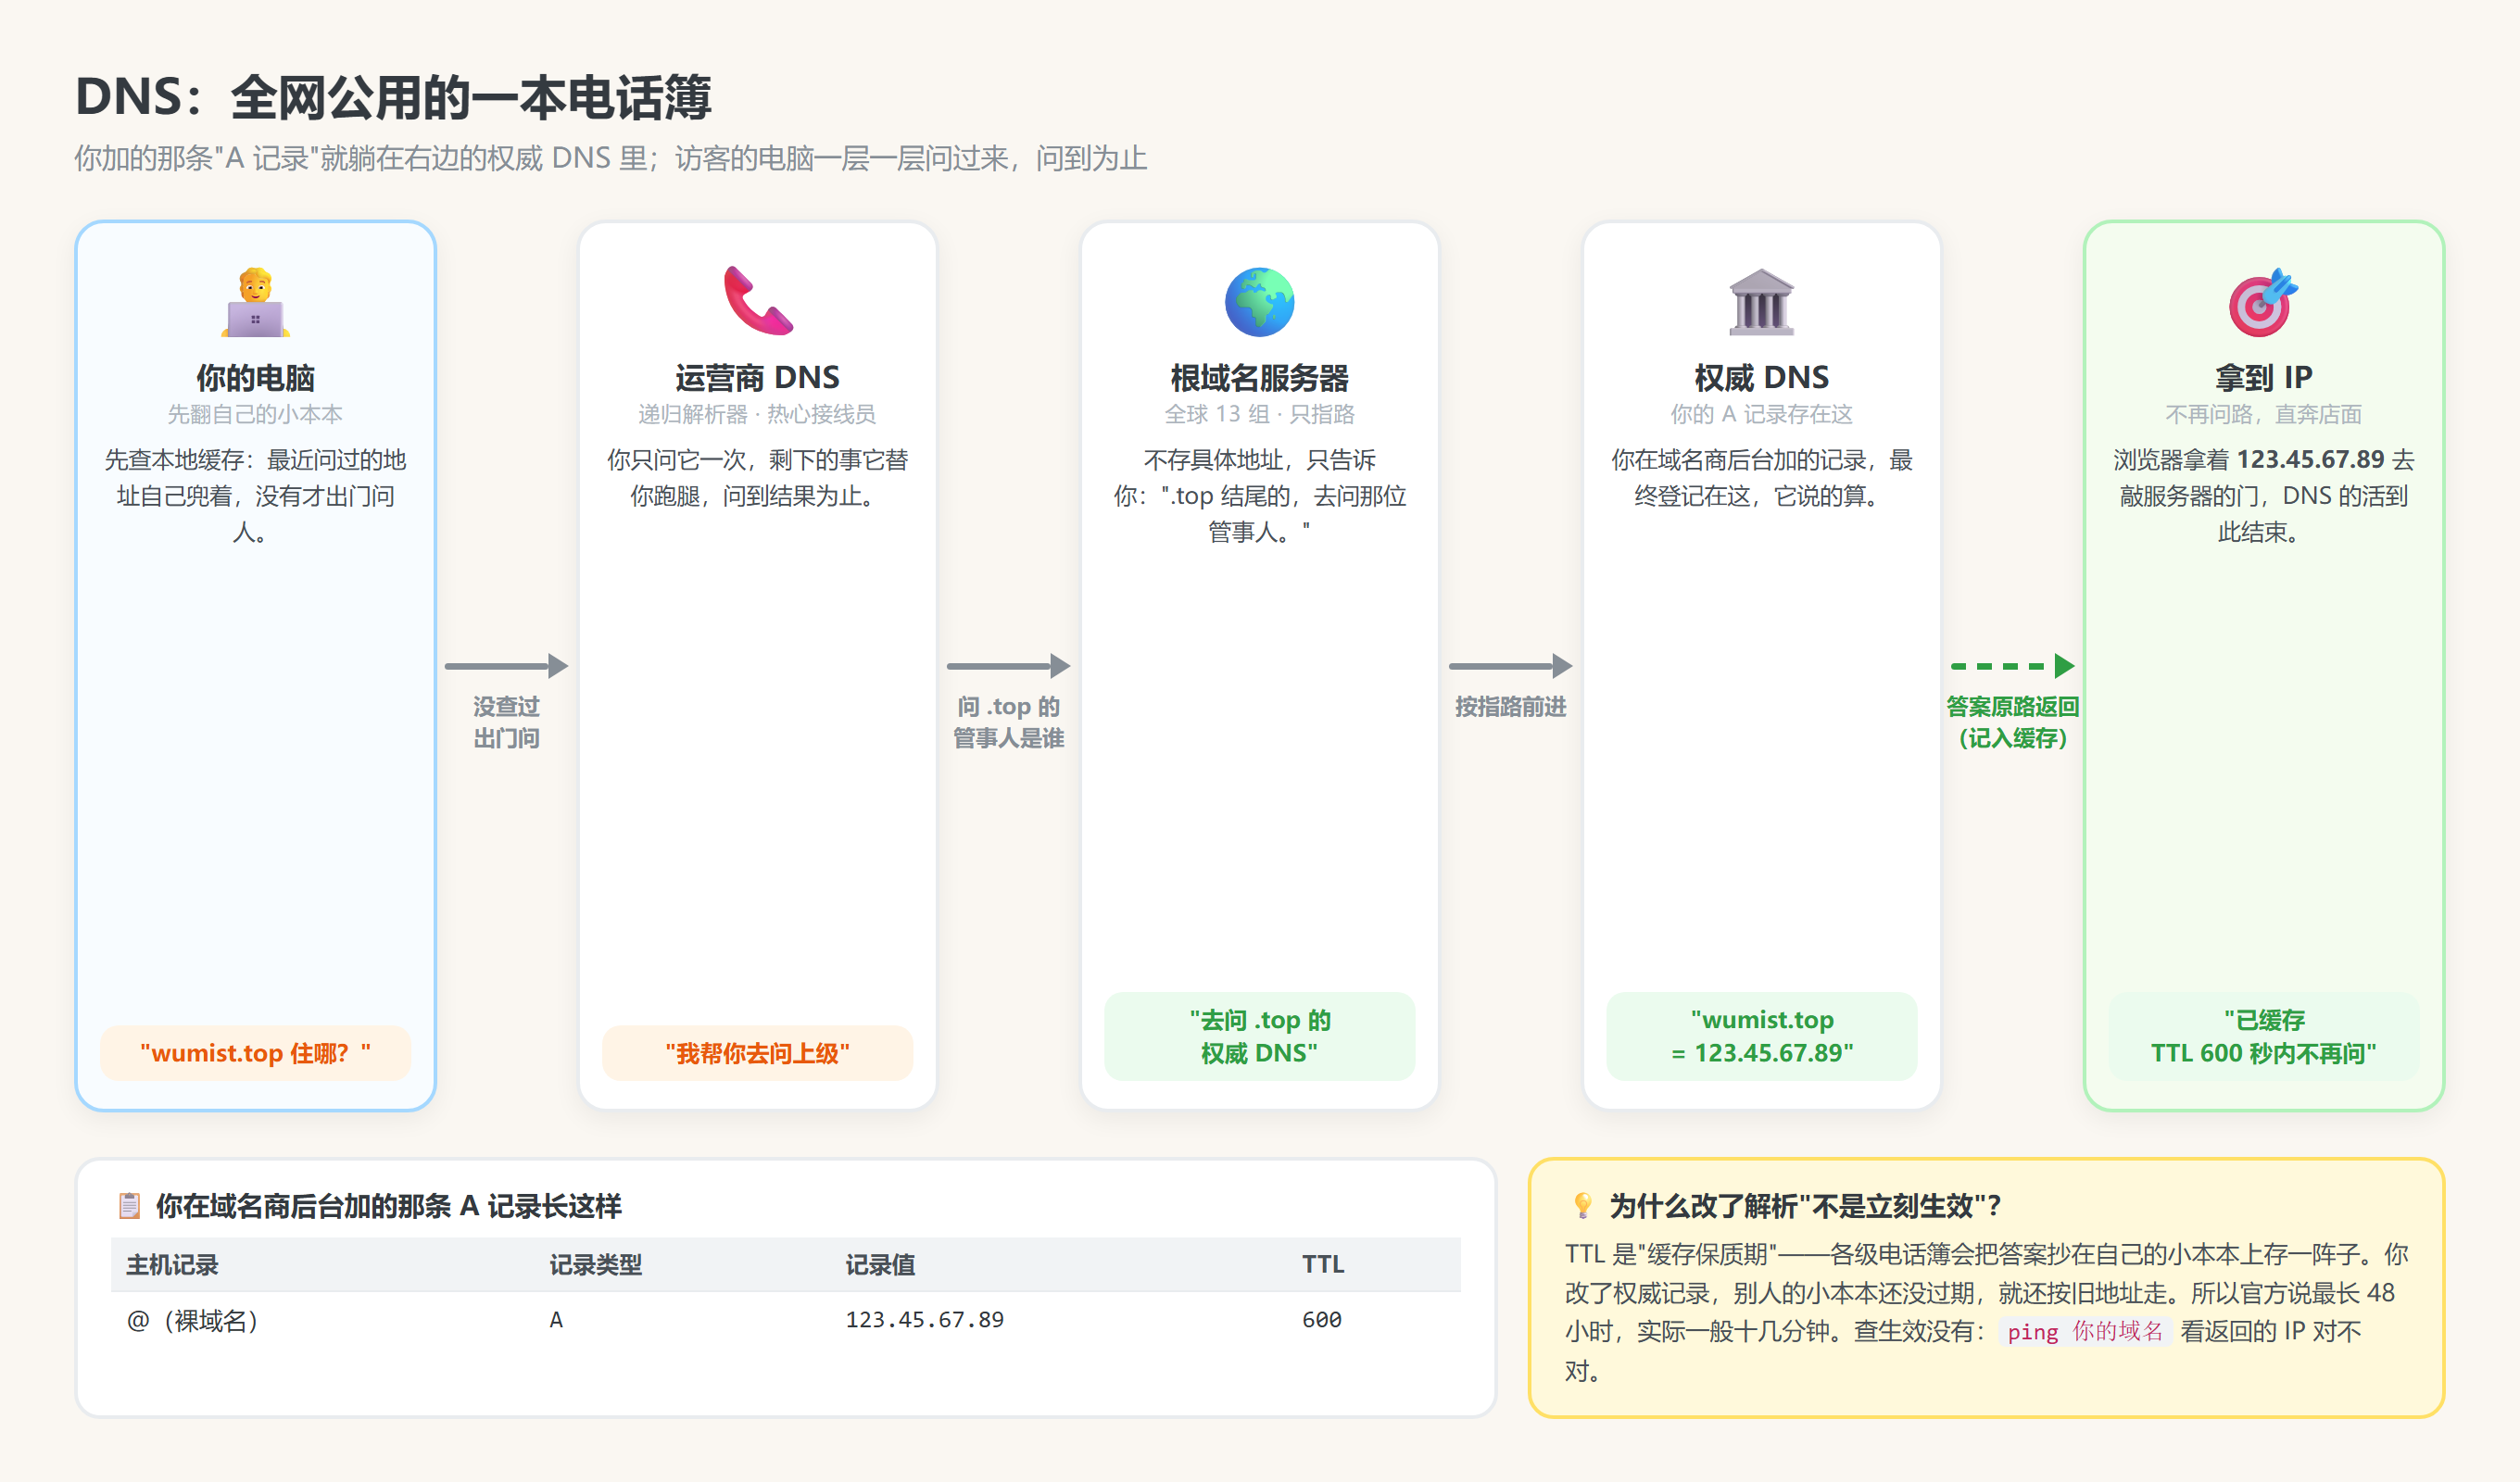Click the 你的电脑 card heading

[256, 378]
